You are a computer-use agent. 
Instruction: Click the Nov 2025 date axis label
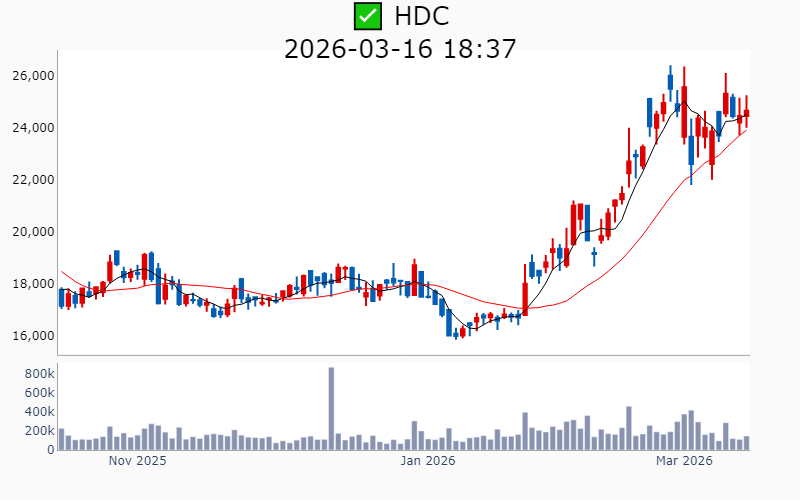(x=137, y=461)
